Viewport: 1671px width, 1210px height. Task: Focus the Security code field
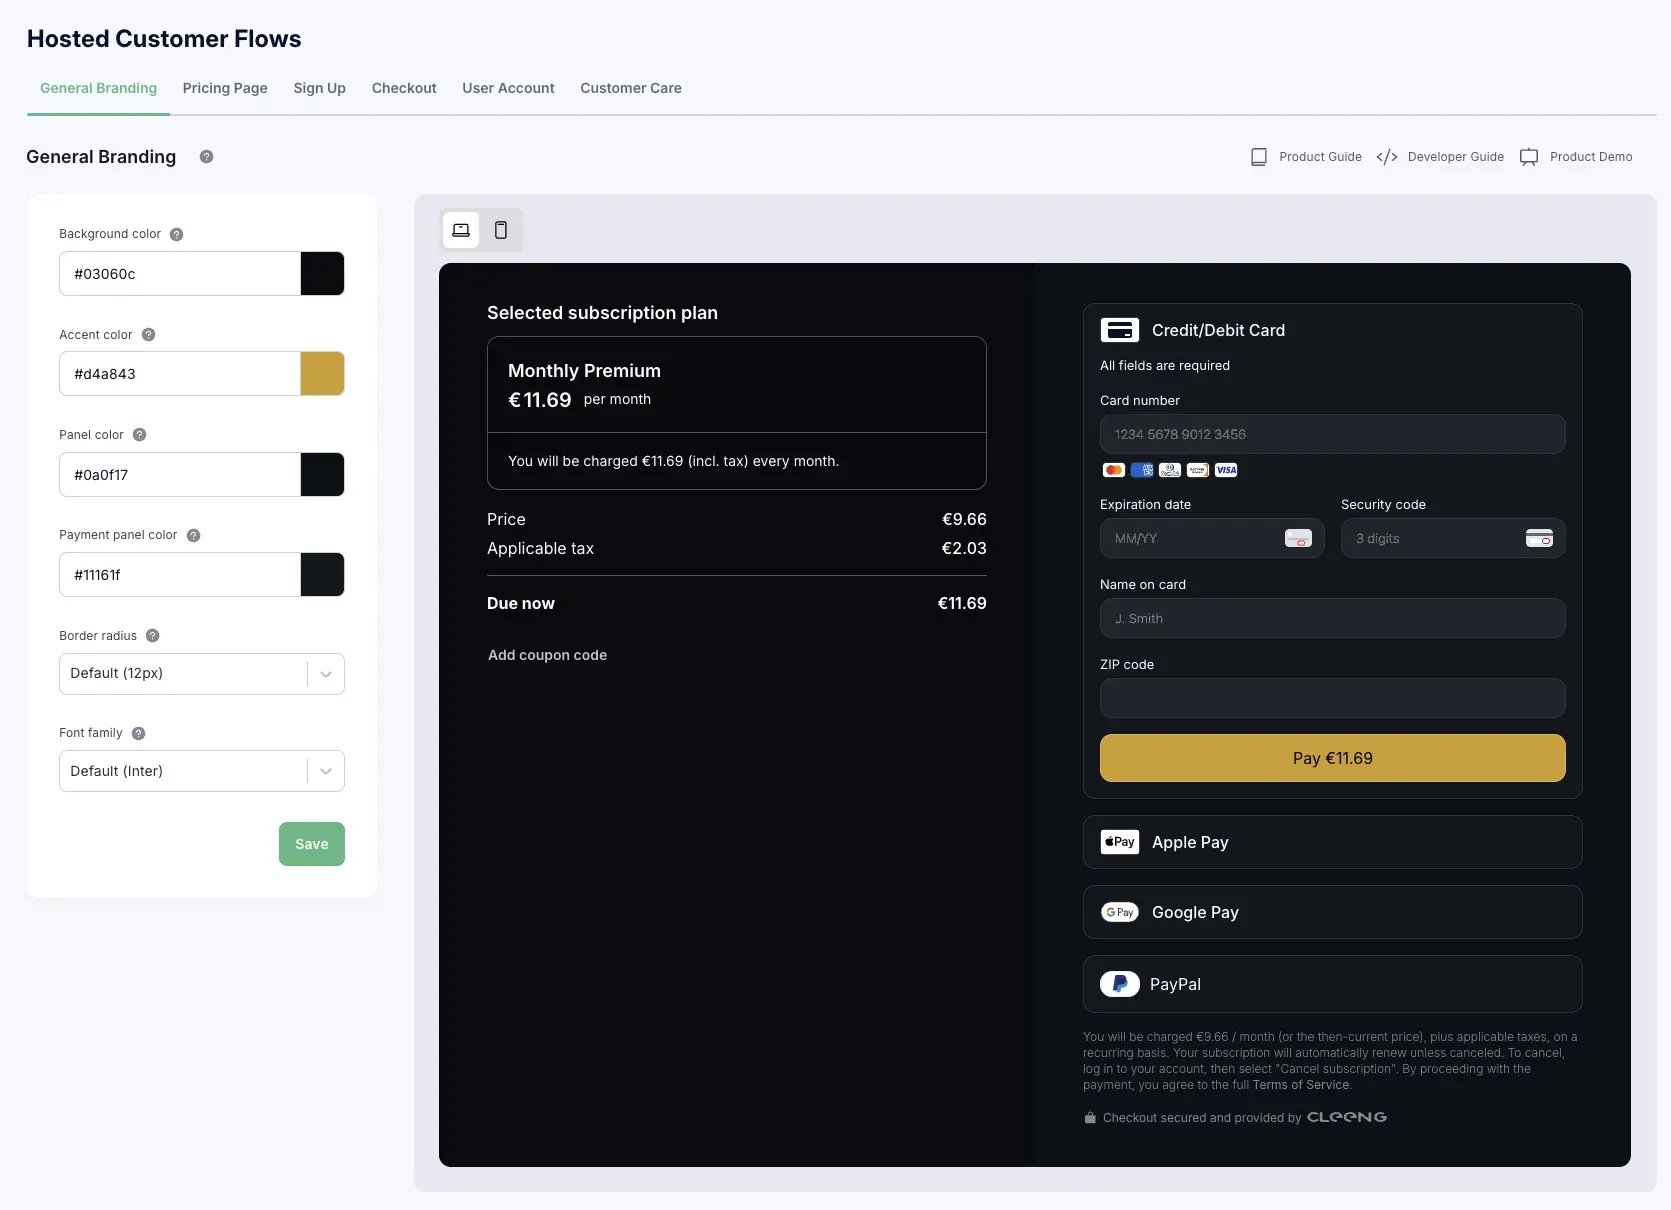coord(1453,538)
